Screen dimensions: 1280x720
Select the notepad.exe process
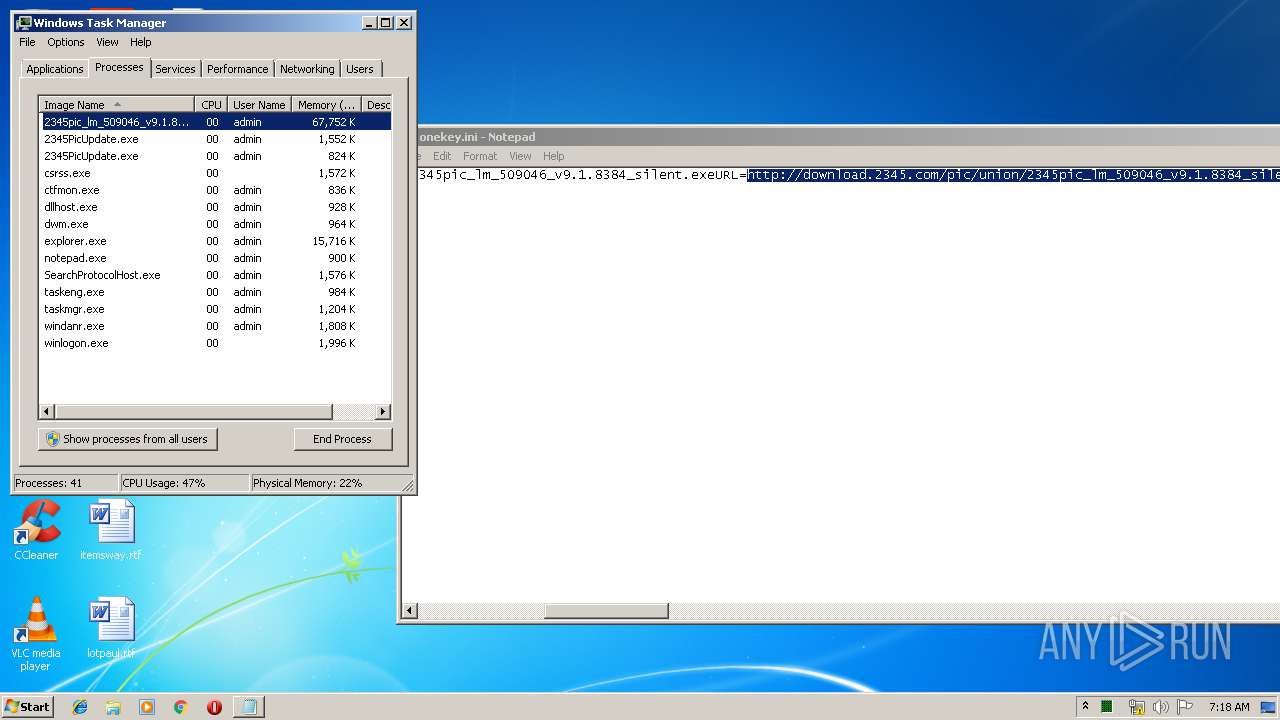(215, 258)
